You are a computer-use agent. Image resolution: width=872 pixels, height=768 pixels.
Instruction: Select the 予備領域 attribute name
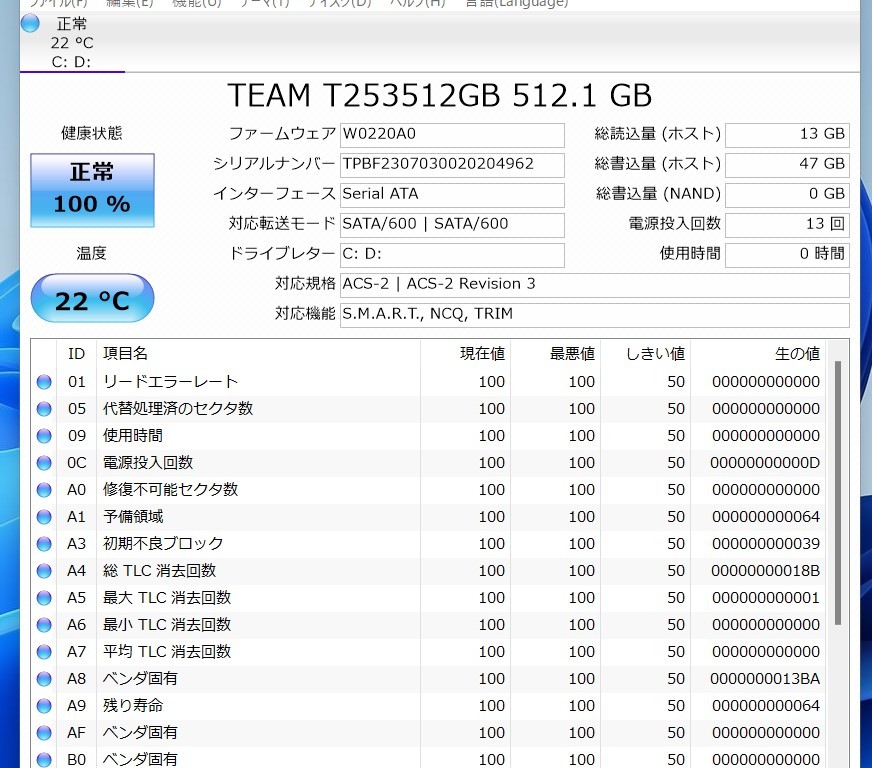[133, 517]
